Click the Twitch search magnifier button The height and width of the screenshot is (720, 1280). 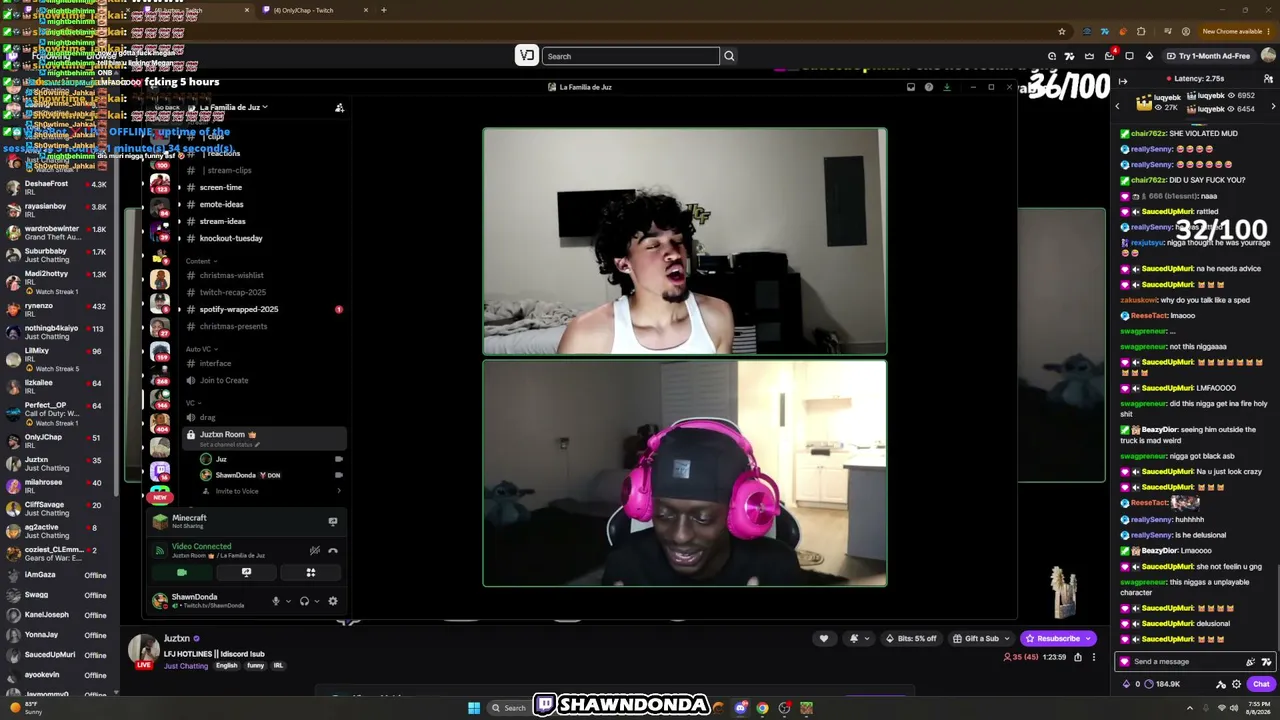click(729, 56)
